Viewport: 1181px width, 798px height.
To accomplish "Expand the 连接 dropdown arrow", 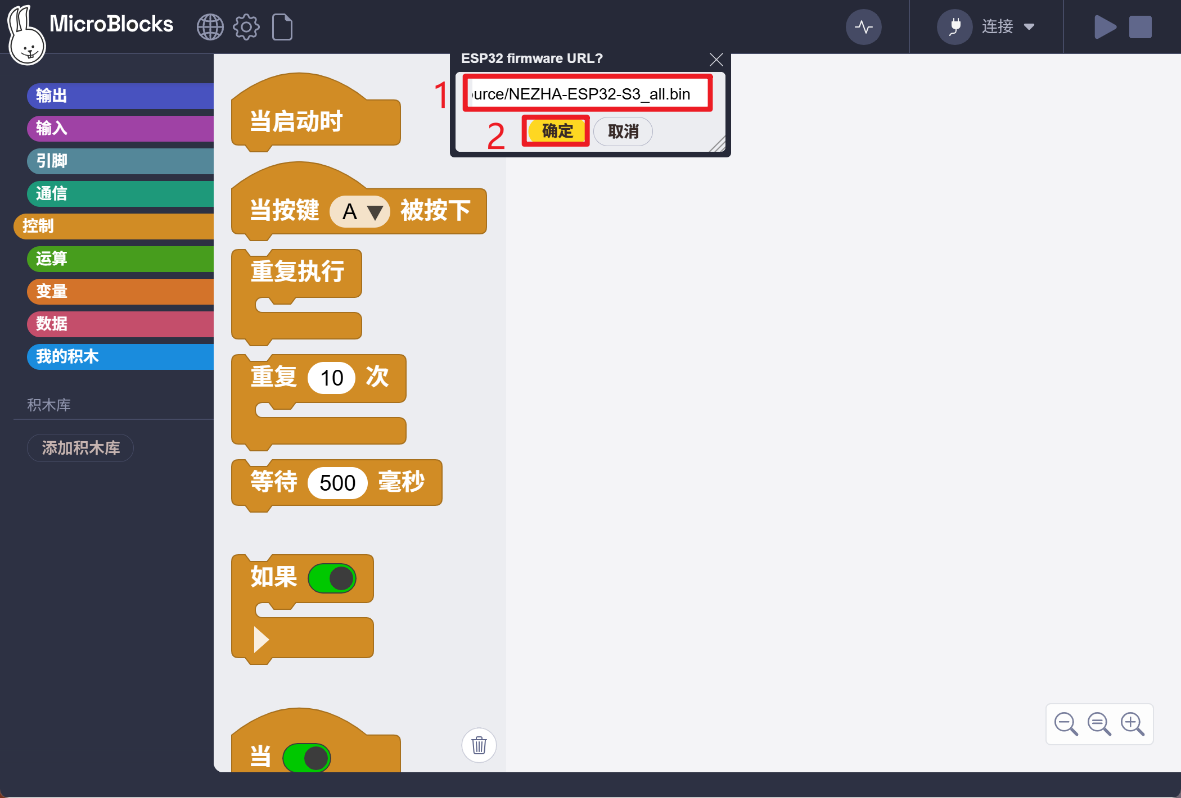I will (1029, 28).
